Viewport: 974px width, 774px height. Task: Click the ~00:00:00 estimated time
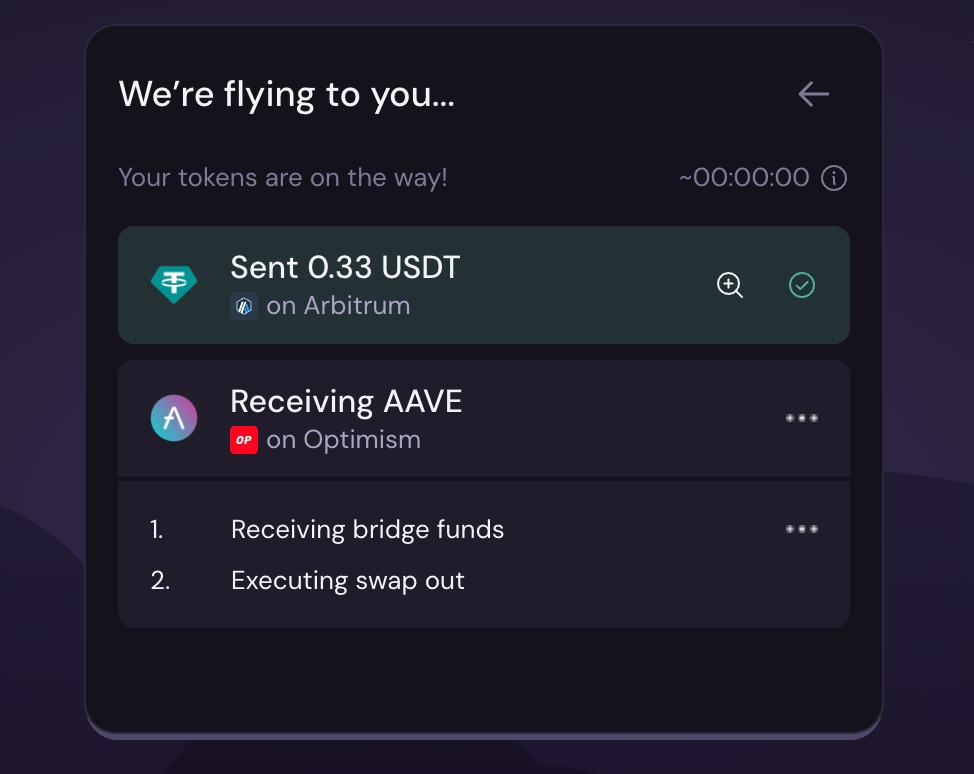(x=744, y=178)
